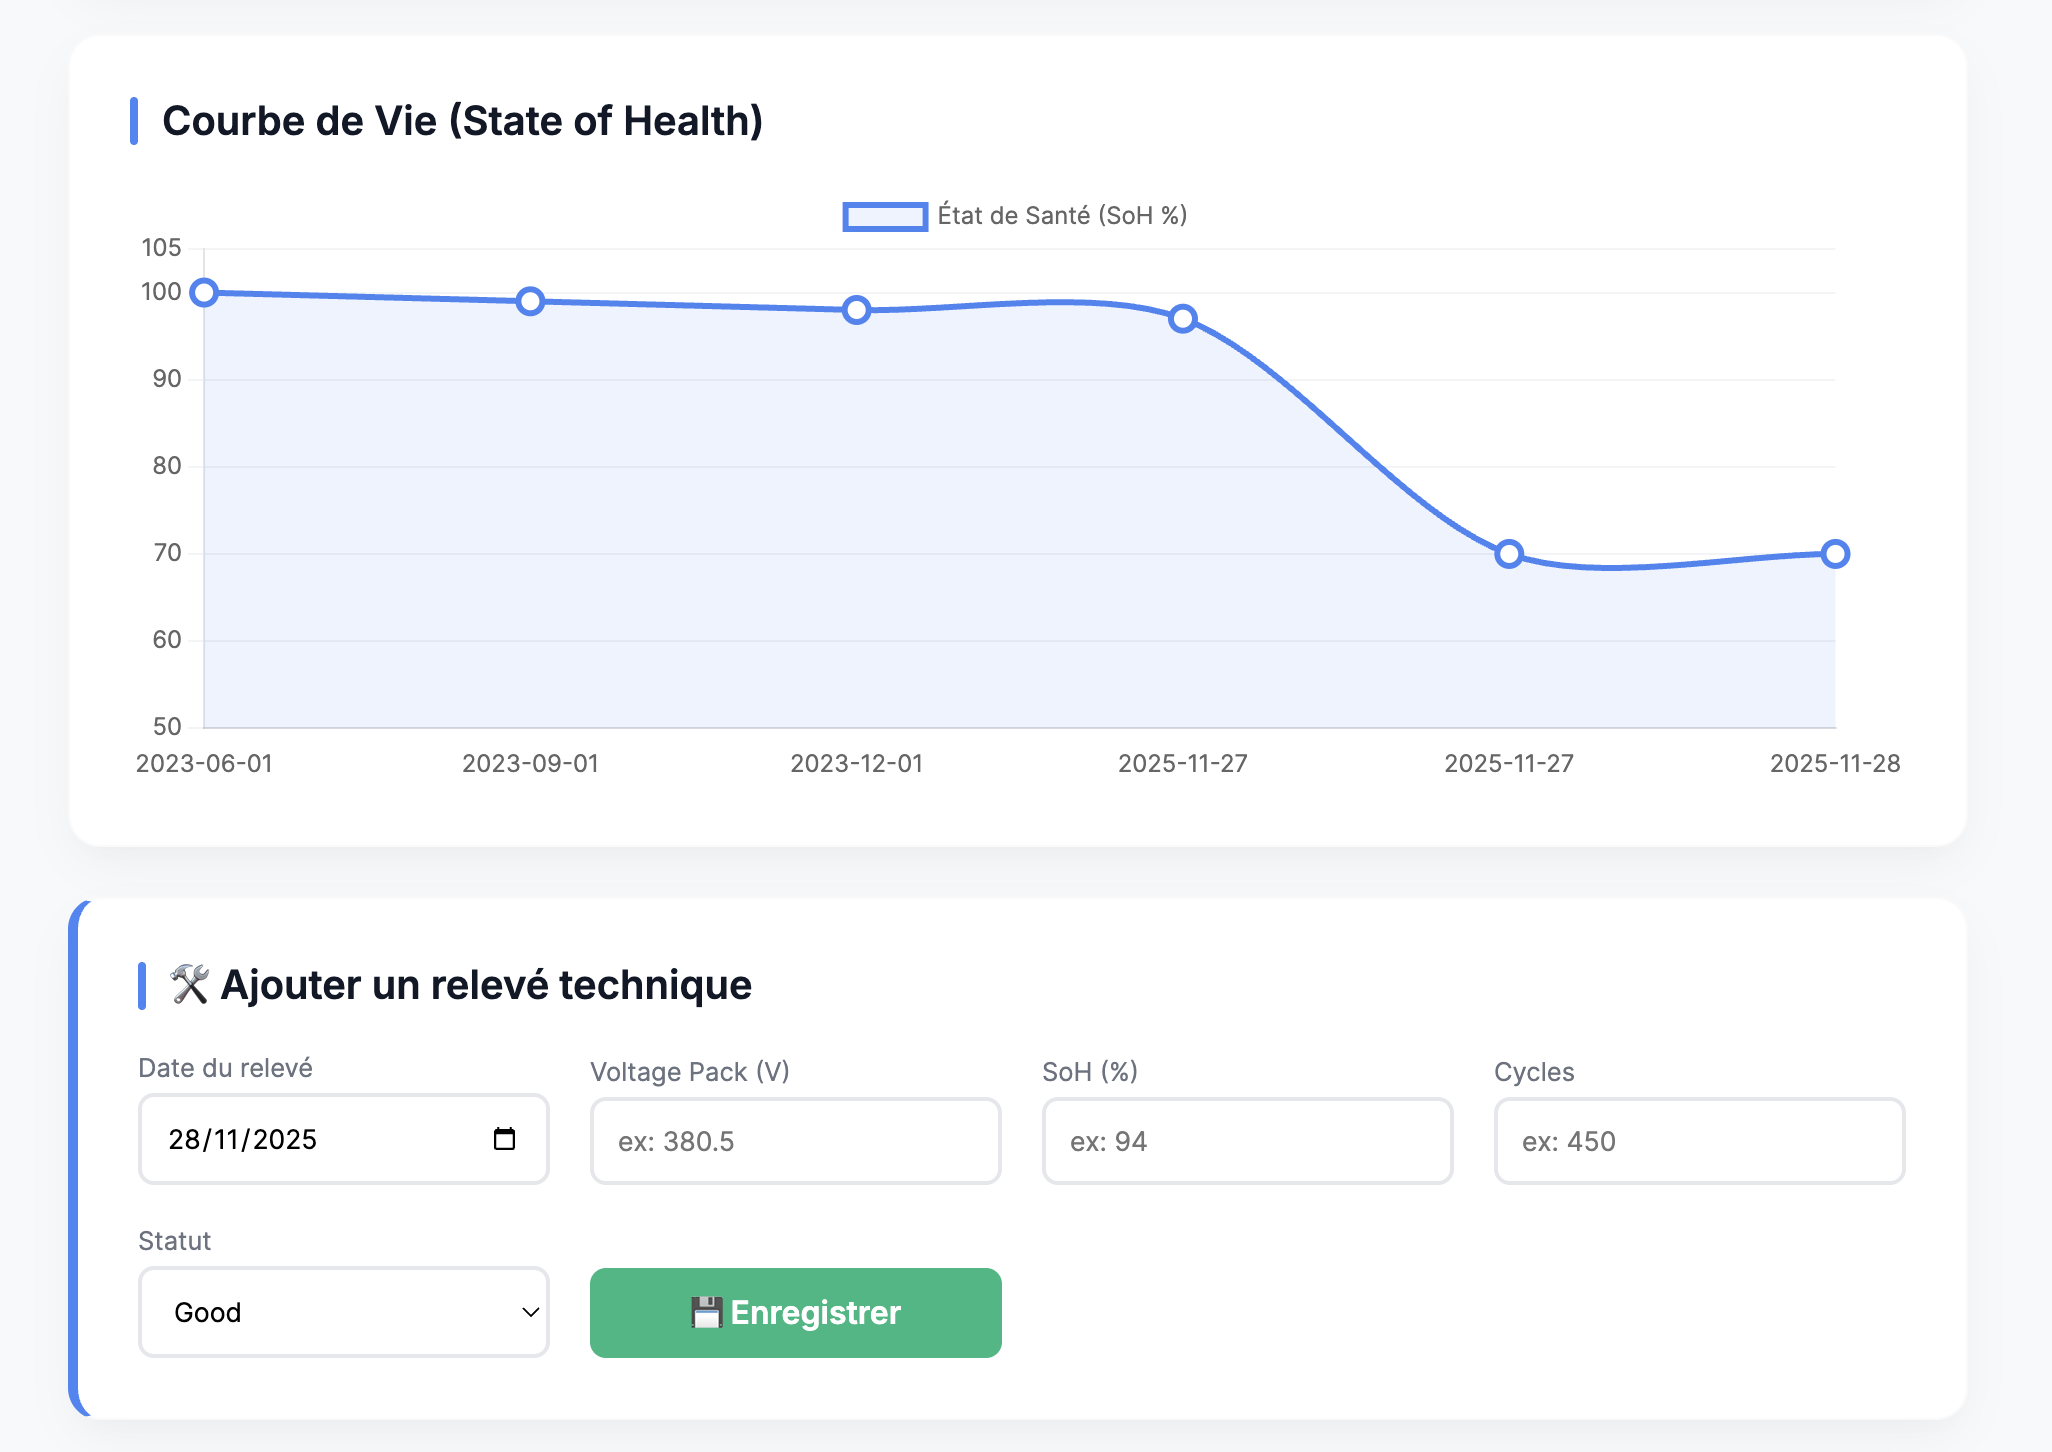This screenshot has width=2052, height=1452.
Task: Click the 2025-11-28 data point on chart
Action: 1835,554
